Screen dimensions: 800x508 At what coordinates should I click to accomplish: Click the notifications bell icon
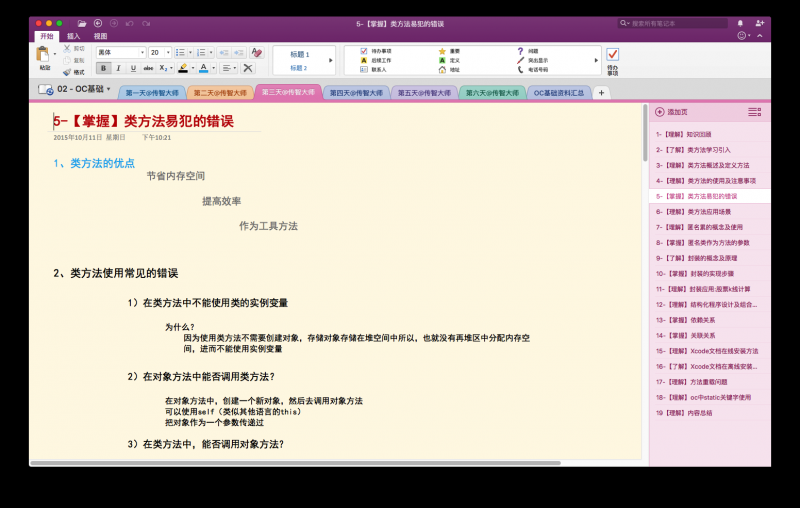[740, 22]
